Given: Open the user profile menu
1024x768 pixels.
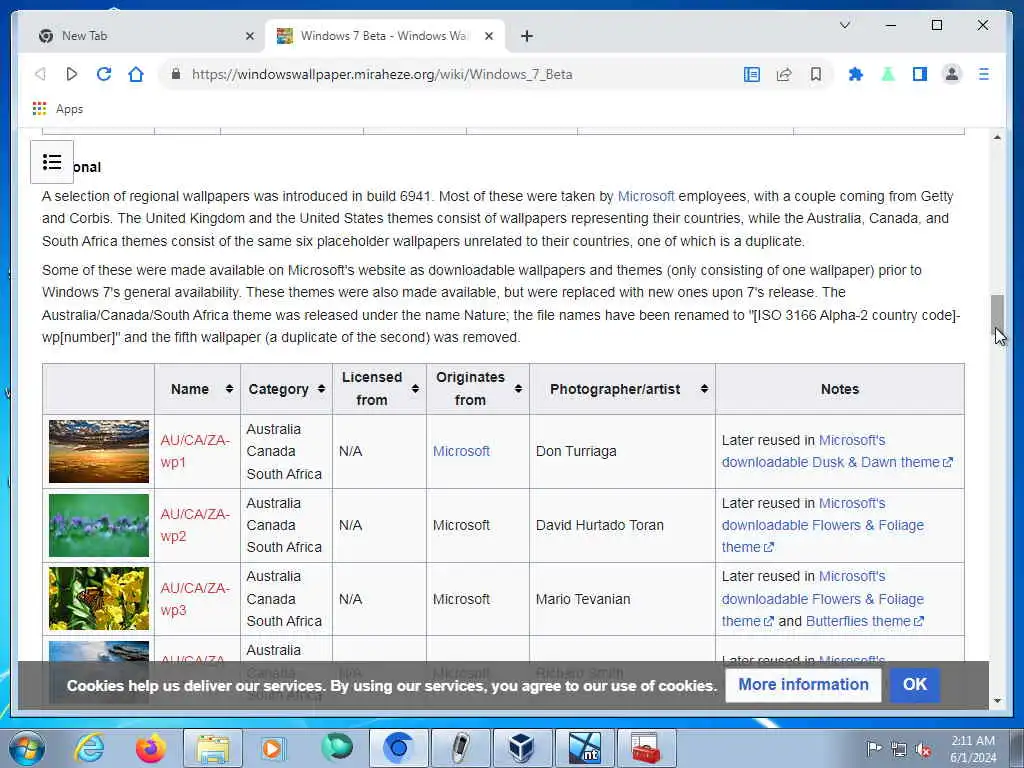Looking at the screenshot, I should [952, 74].
